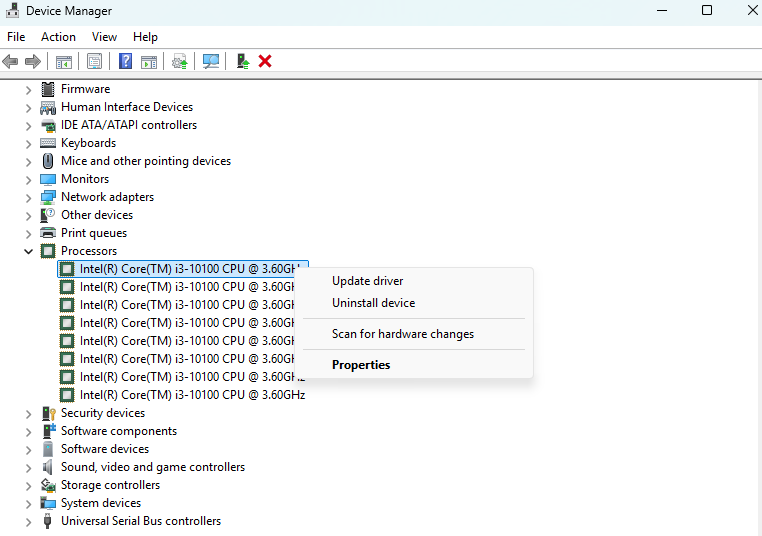Viewport: 762px width, 536px height.
Task: Click the Network adapters icon
Action: coord(48,197)
